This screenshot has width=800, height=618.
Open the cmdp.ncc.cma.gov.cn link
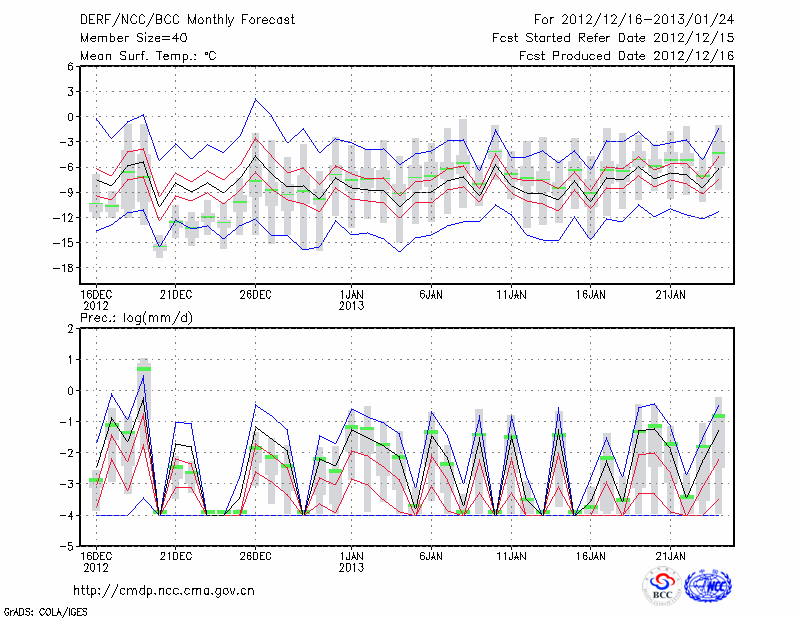[x=164, y=590]
